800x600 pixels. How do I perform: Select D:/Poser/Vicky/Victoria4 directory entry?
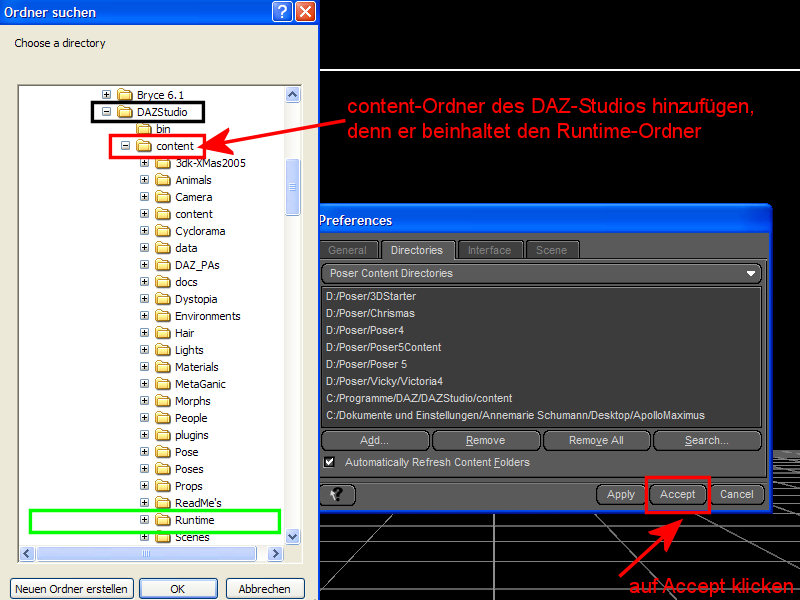click(541, 381)
